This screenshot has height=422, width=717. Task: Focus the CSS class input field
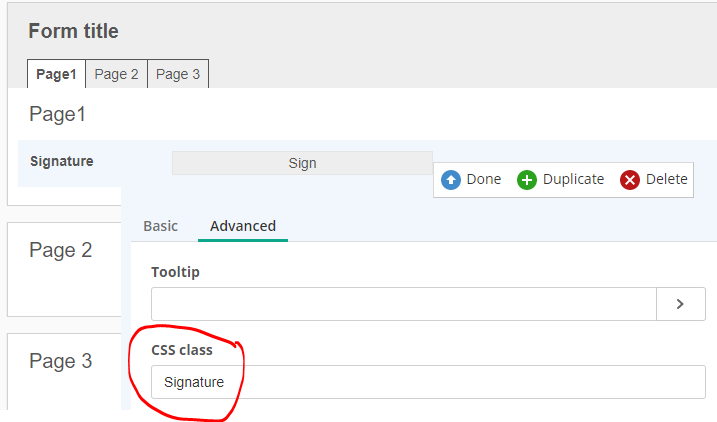[x=428, y=382]
